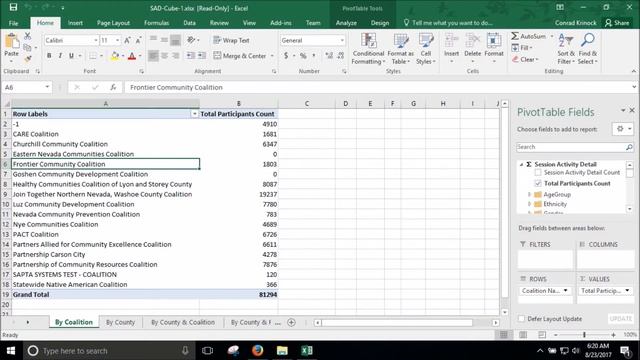640x360 pixels.
Task: Click AutoSum button
Action: point(529,36)
